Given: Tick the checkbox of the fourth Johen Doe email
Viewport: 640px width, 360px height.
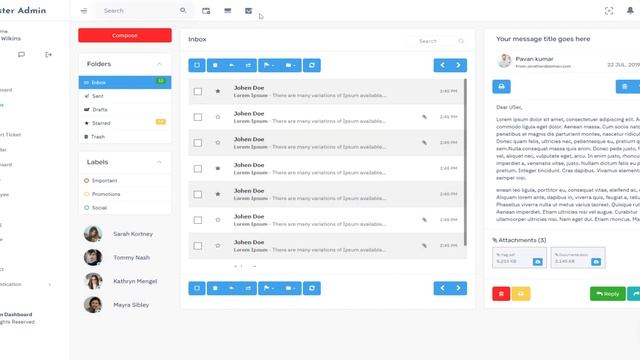Looking at the screenshot, I should (x=198, y=169).
